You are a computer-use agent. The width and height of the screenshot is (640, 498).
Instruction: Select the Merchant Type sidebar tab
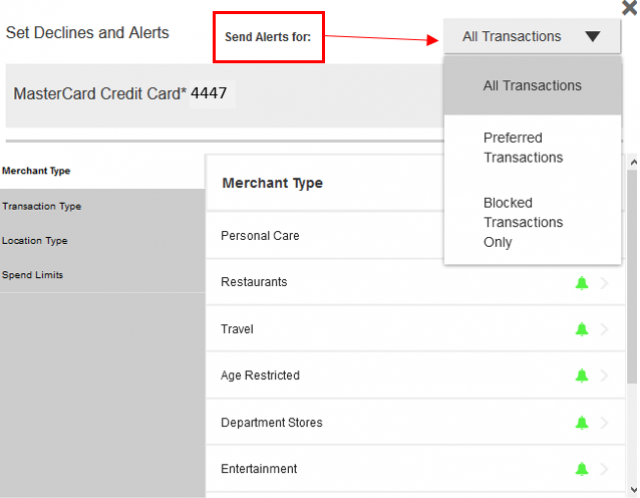(x=102, y=171)
